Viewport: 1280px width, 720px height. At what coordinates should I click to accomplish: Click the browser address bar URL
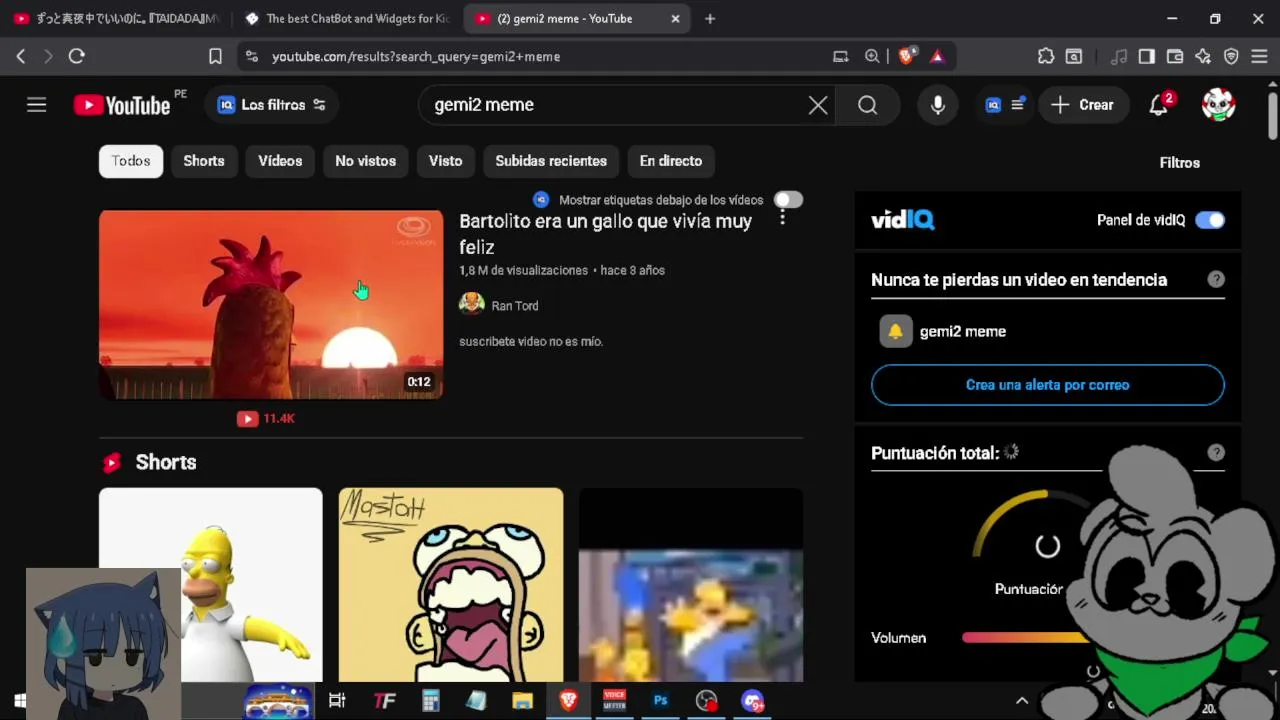416,57
